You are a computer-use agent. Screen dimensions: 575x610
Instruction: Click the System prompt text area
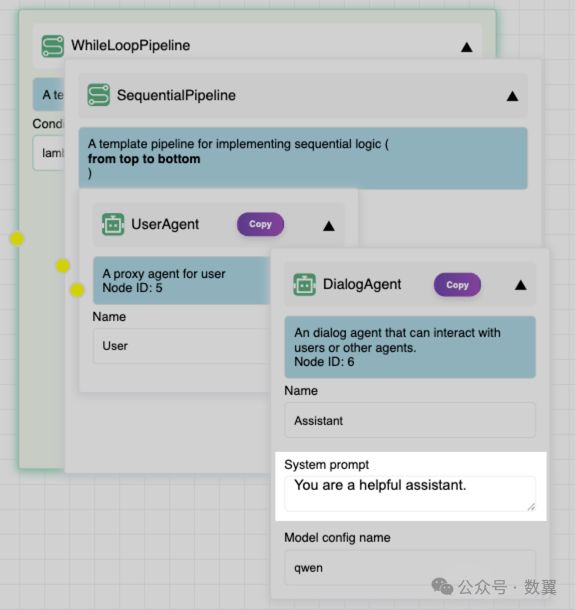410,493
